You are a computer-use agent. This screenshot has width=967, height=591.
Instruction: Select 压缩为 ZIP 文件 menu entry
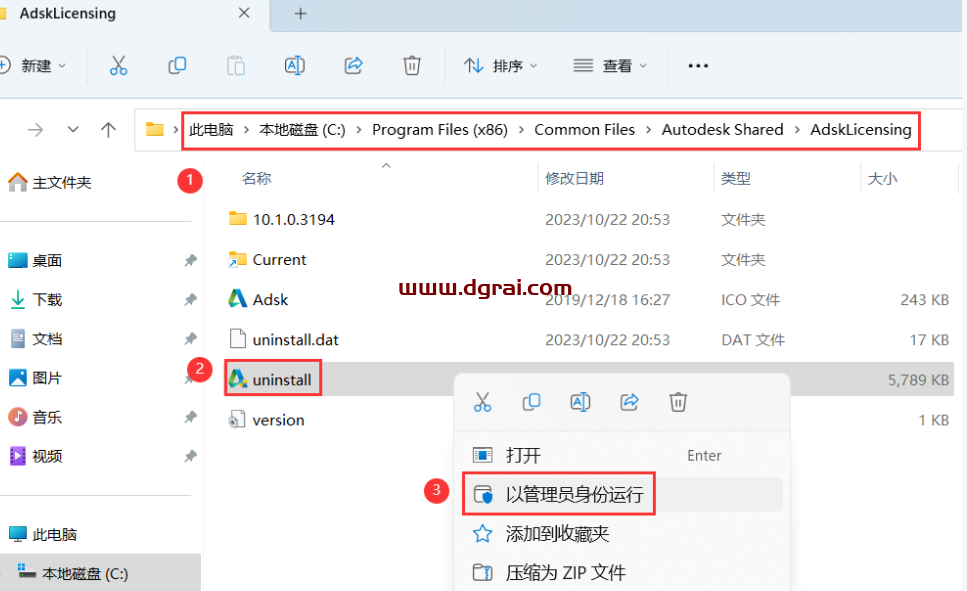coord(565,573)
